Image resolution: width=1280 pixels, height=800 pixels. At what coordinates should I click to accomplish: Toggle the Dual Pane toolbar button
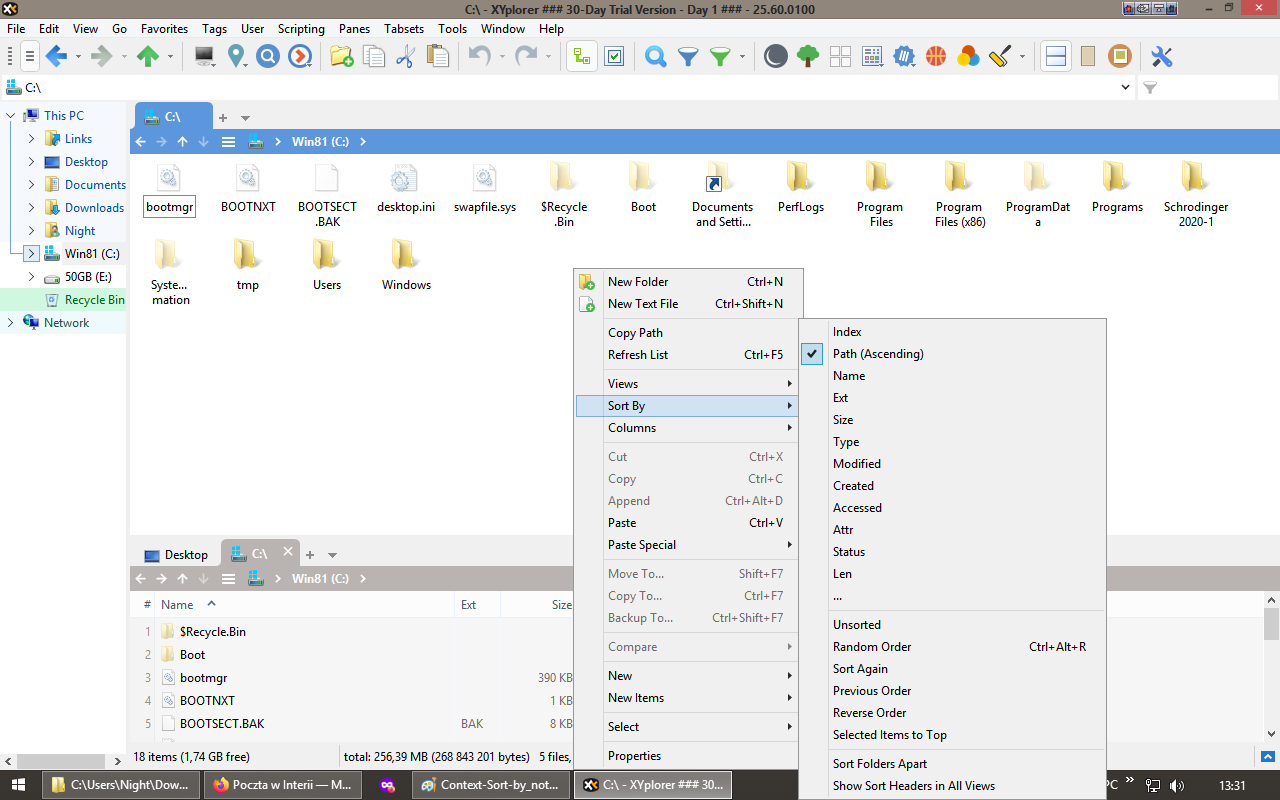[1055, 57]
